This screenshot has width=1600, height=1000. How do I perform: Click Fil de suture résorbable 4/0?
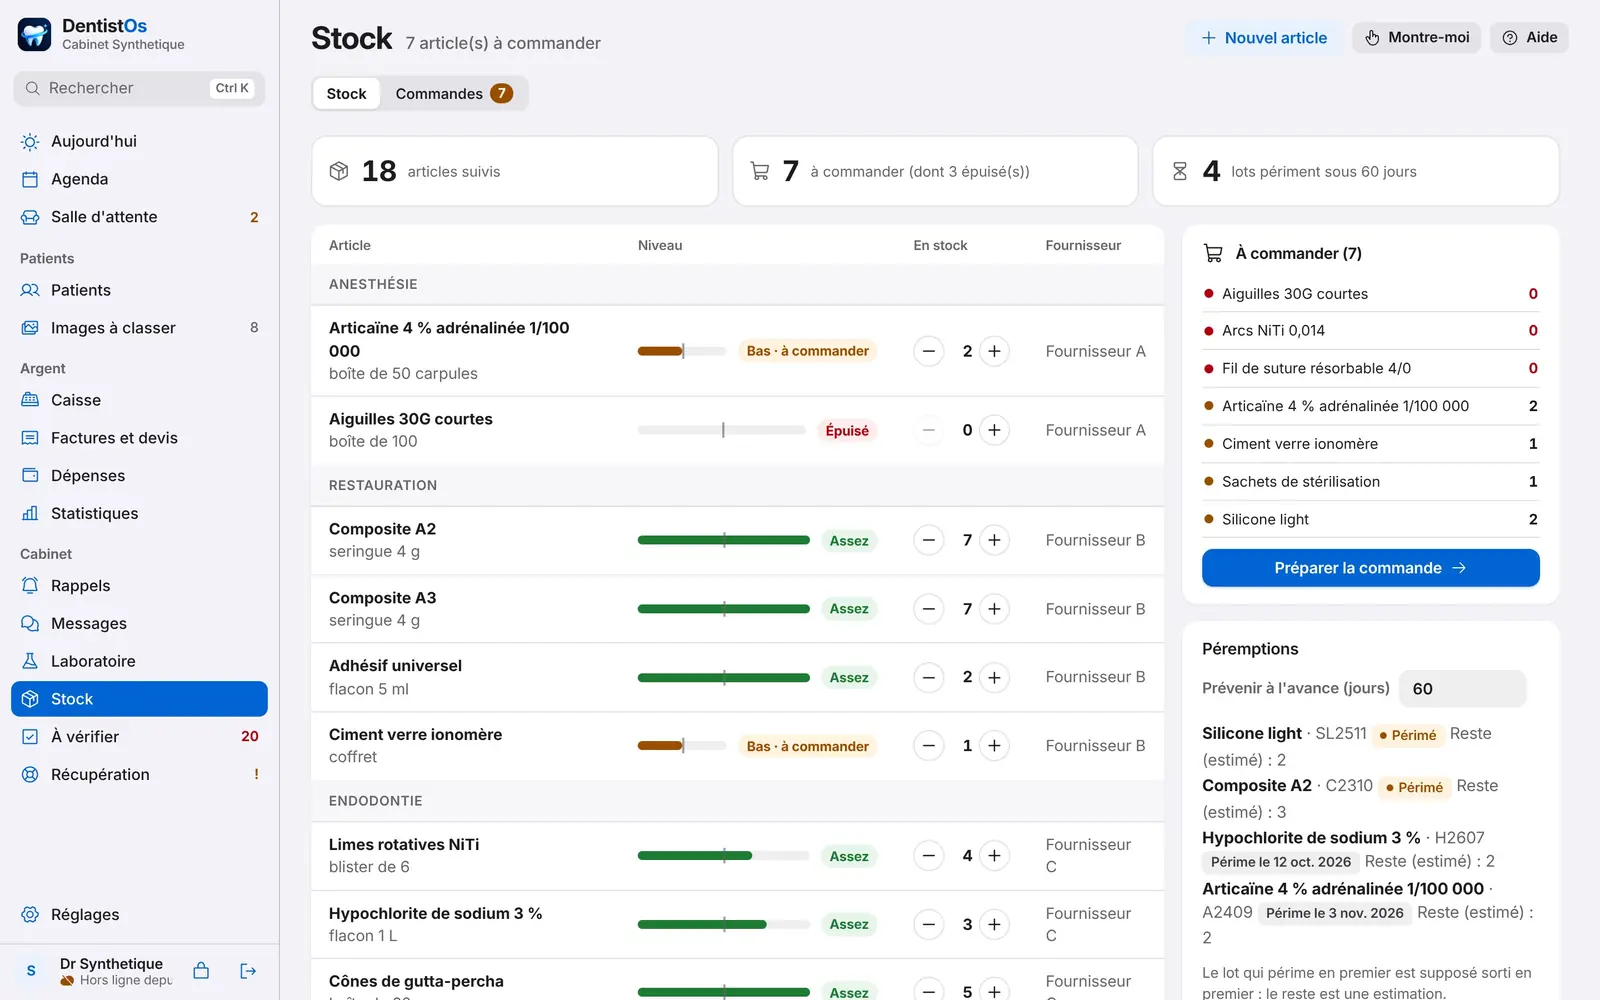pyautogui.click(x=1370, y=368)
